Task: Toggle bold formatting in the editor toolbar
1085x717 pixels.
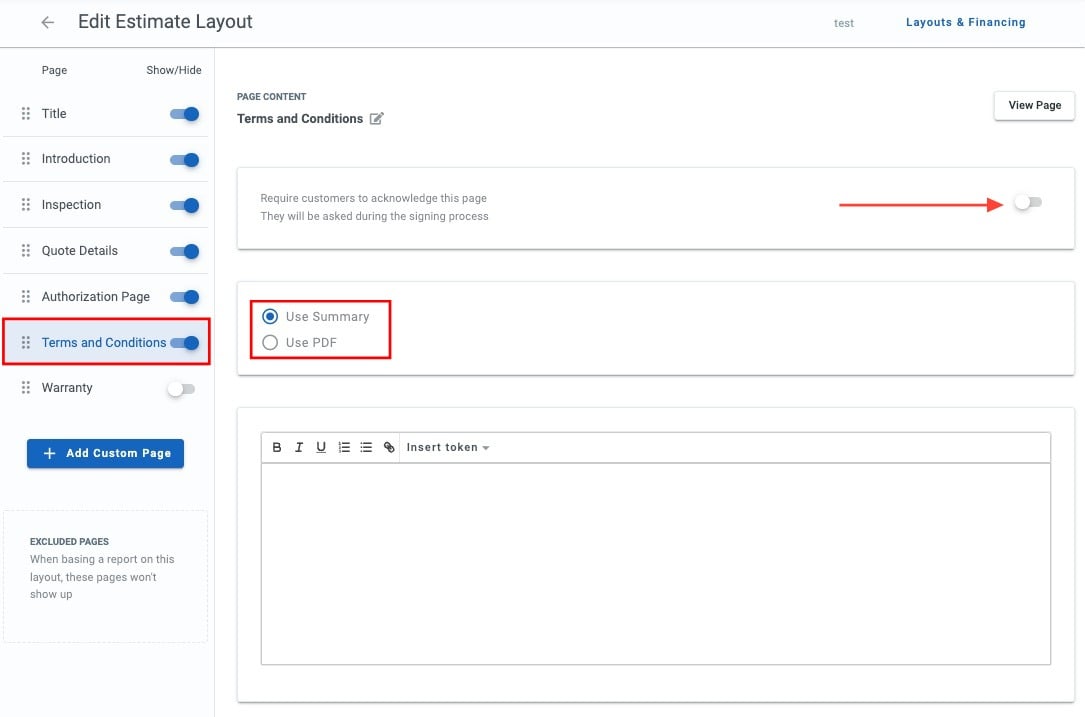Action: pyautogui.click(x=277, y=447)
